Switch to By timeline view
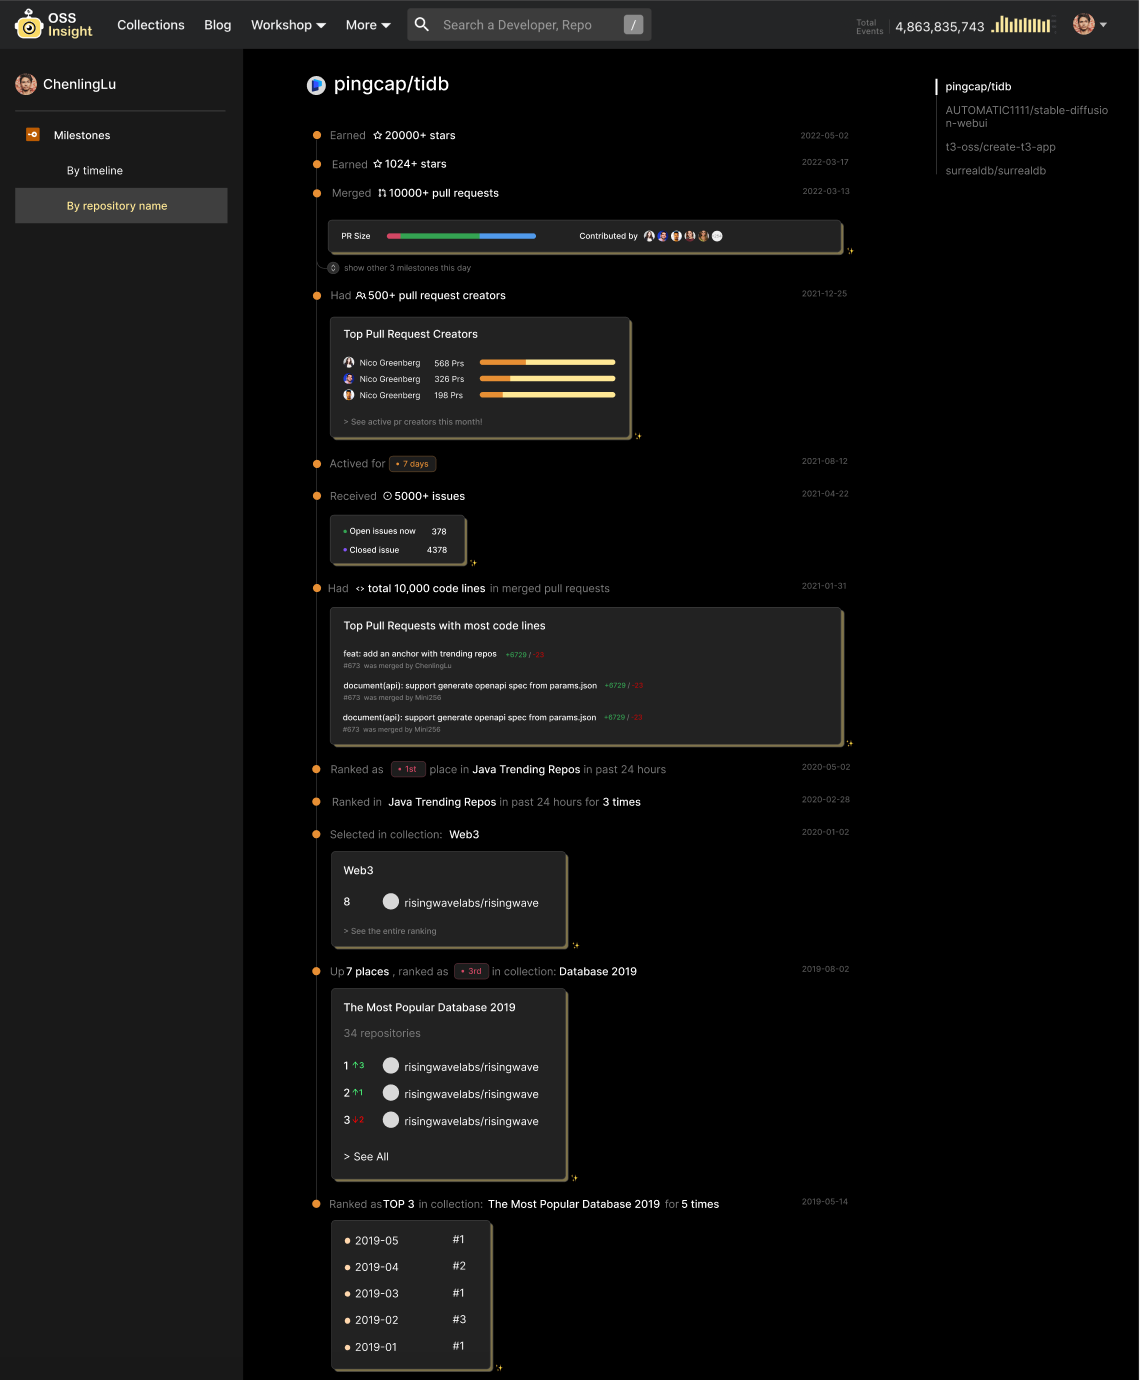The height and width of the screenshot is (1380, 1140). [x=95, y=171]
